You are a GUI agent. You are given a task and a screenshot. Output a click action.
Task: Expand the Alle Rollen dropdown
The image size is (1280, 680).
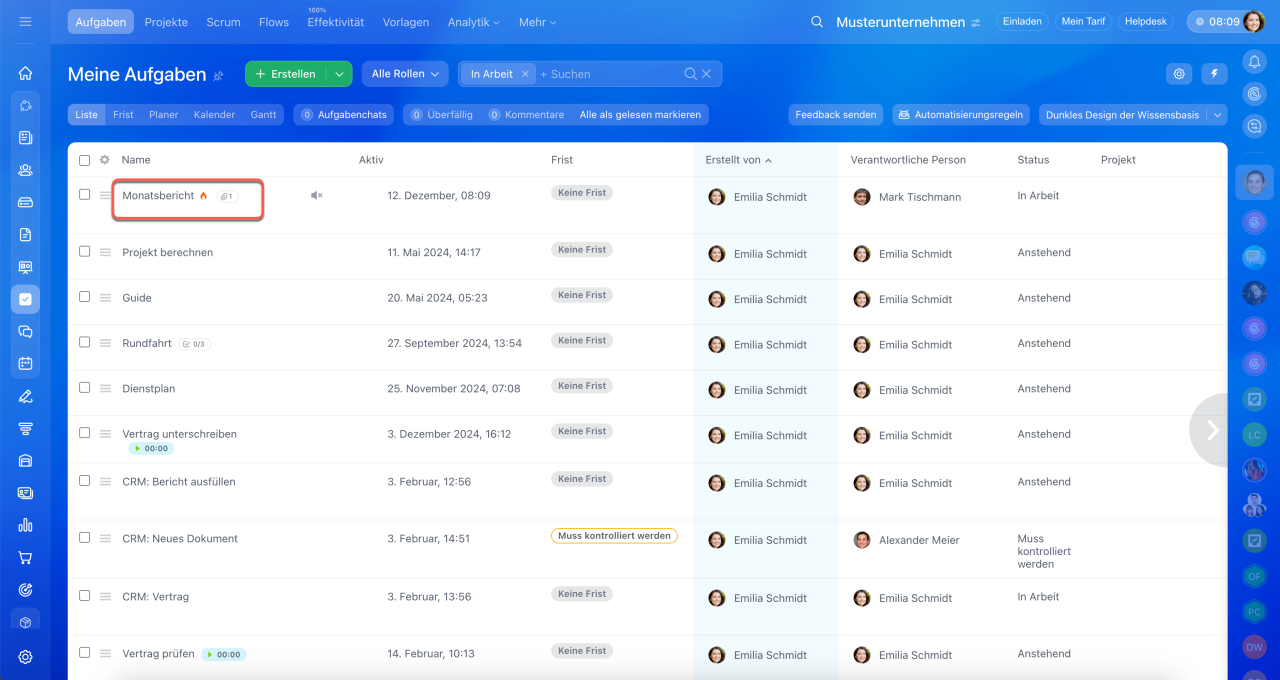(x=404, y=74)
